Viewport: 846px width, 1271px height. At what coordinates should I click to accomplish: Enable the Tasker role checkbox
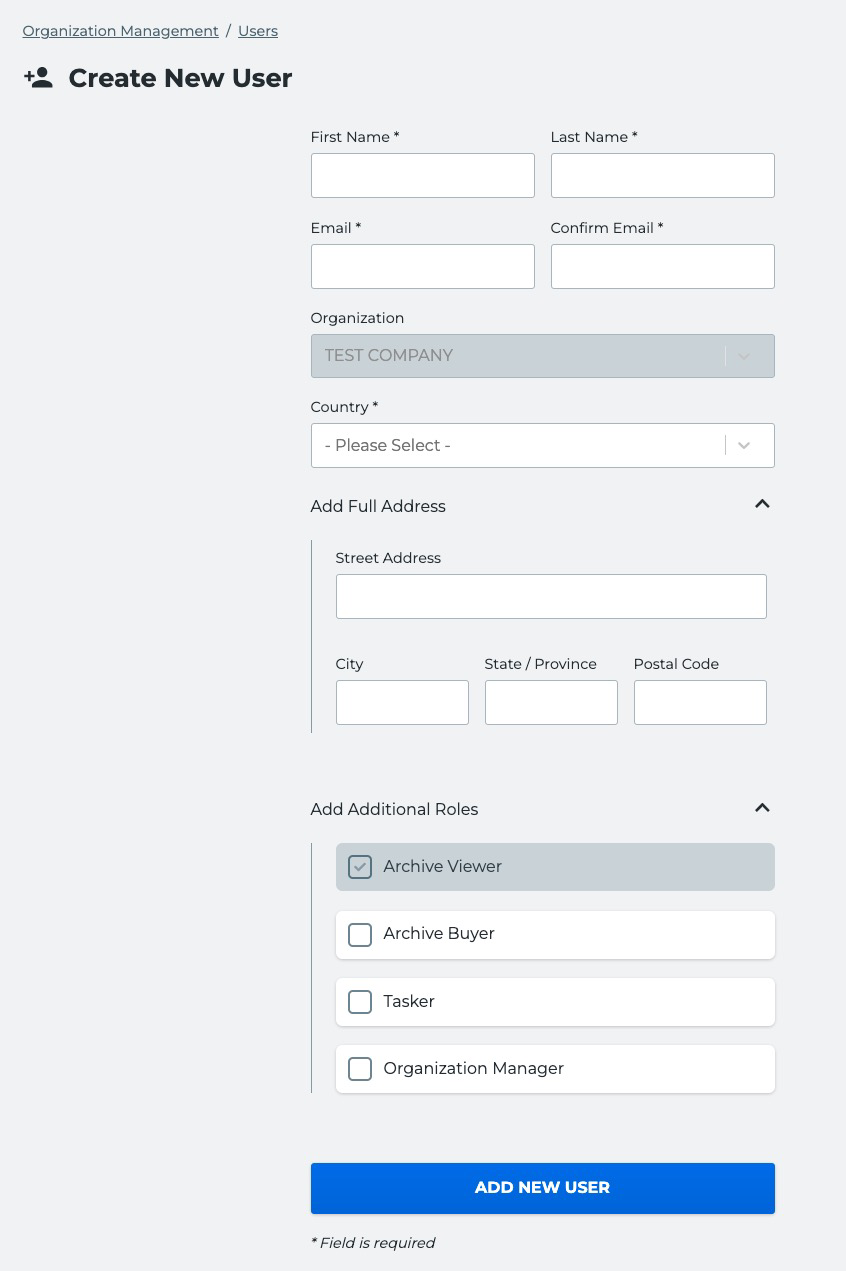360,1002
